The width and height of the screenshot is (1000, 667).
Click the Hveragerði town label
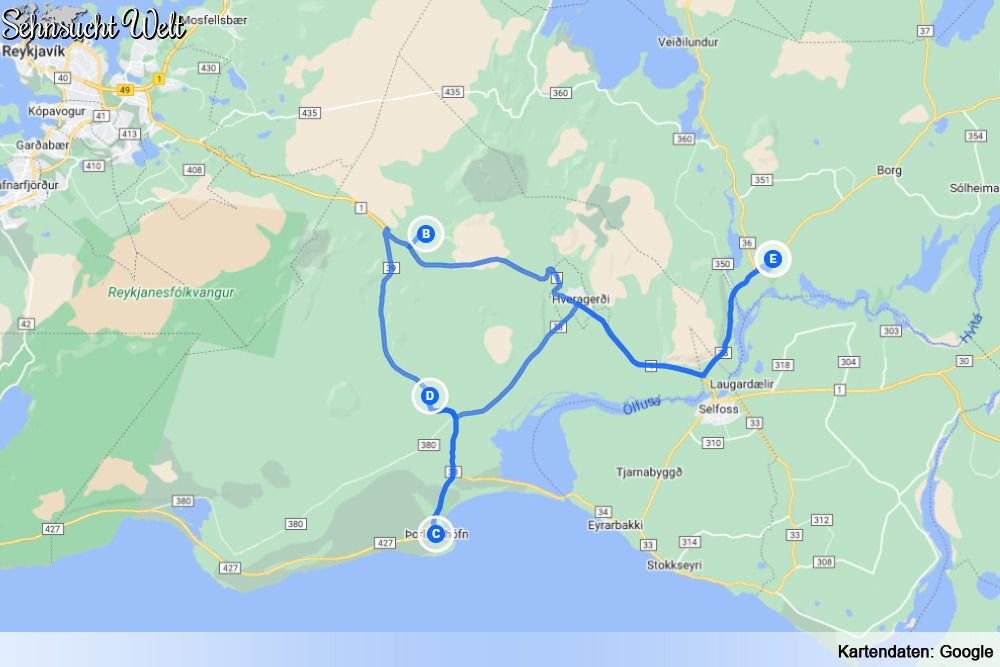click(x=580, y=299)
